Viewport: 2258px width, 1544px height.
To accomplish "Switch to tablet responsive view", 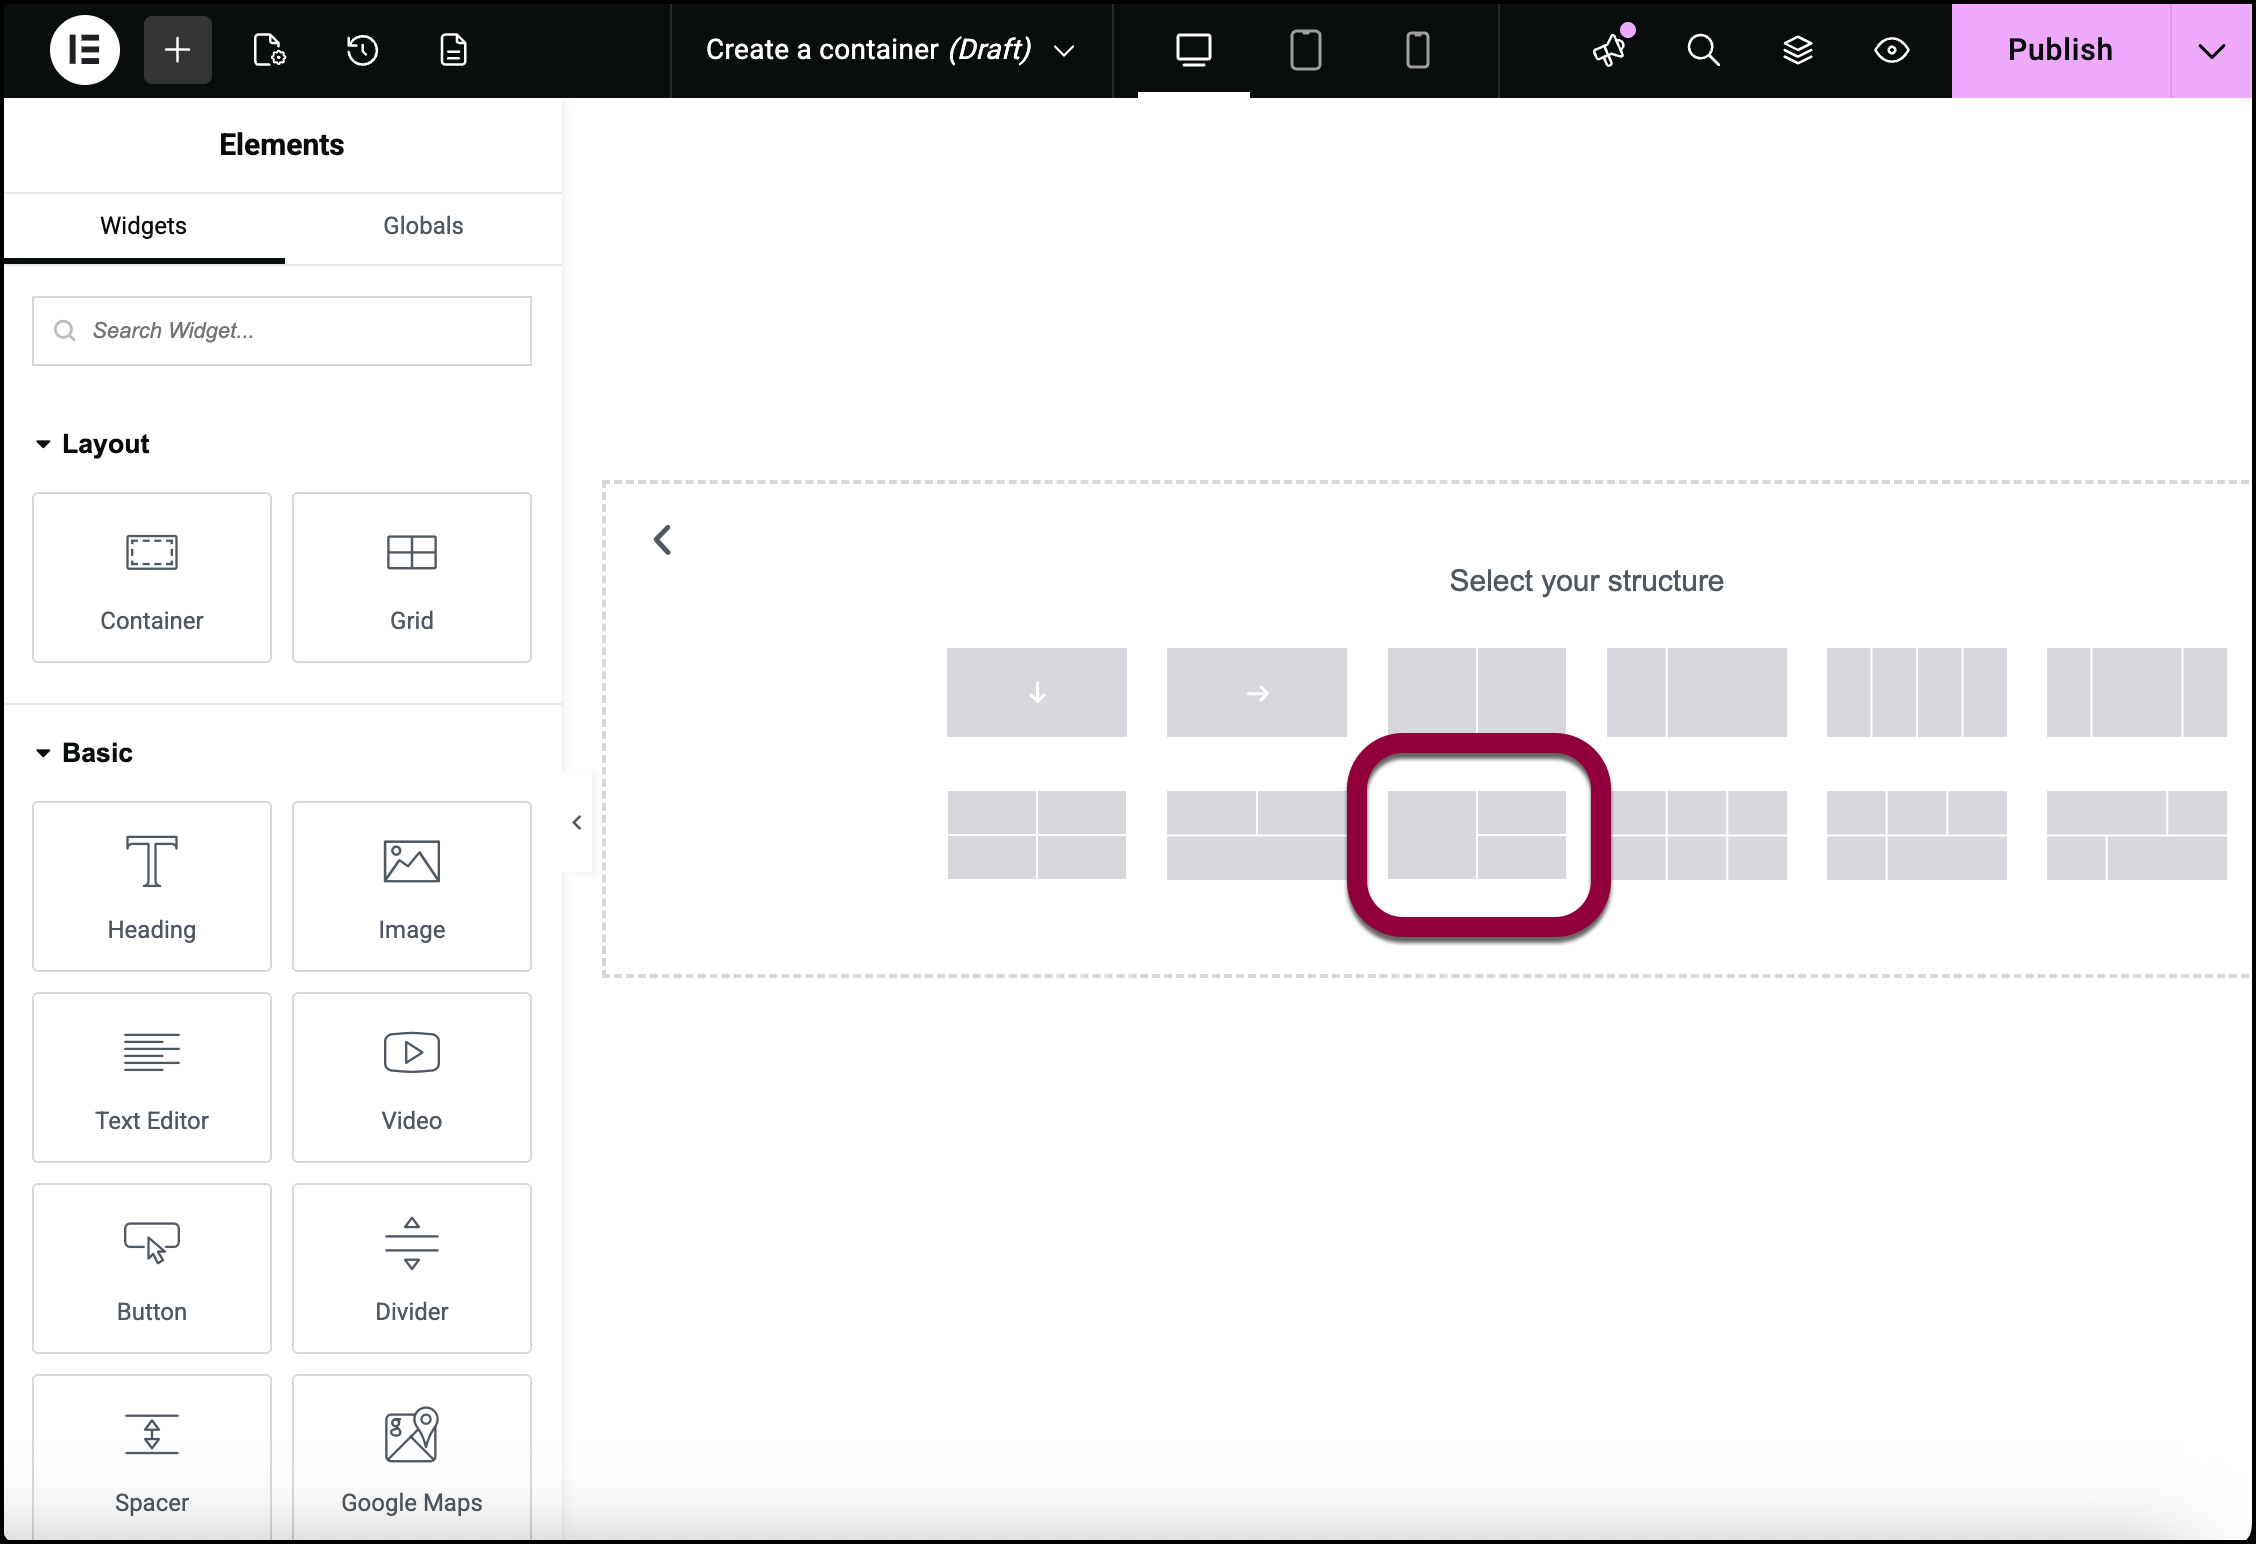I will pyautogui.click(x=1305, y=50).
